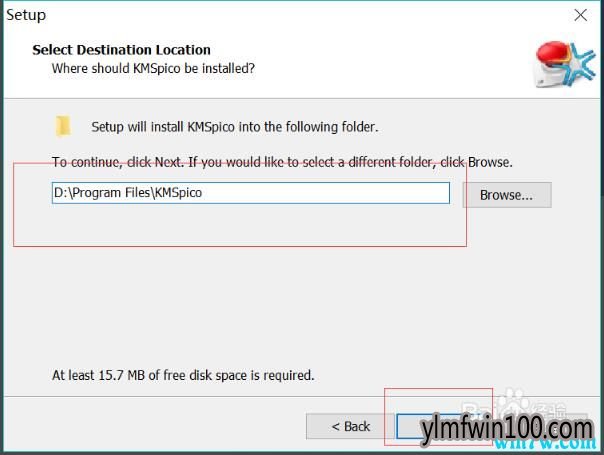Close the Setup dialog window

point(580,15)
